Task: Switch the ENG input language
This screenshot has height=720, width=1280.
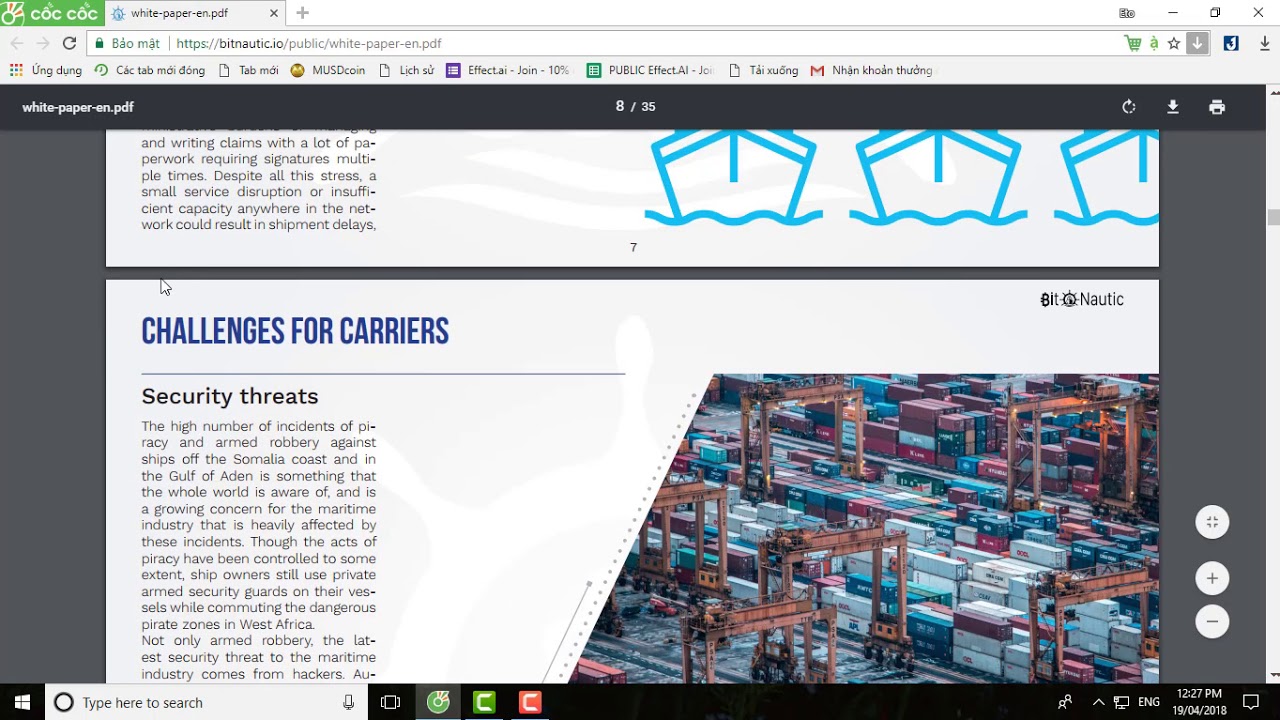Action: [1149, 702]
